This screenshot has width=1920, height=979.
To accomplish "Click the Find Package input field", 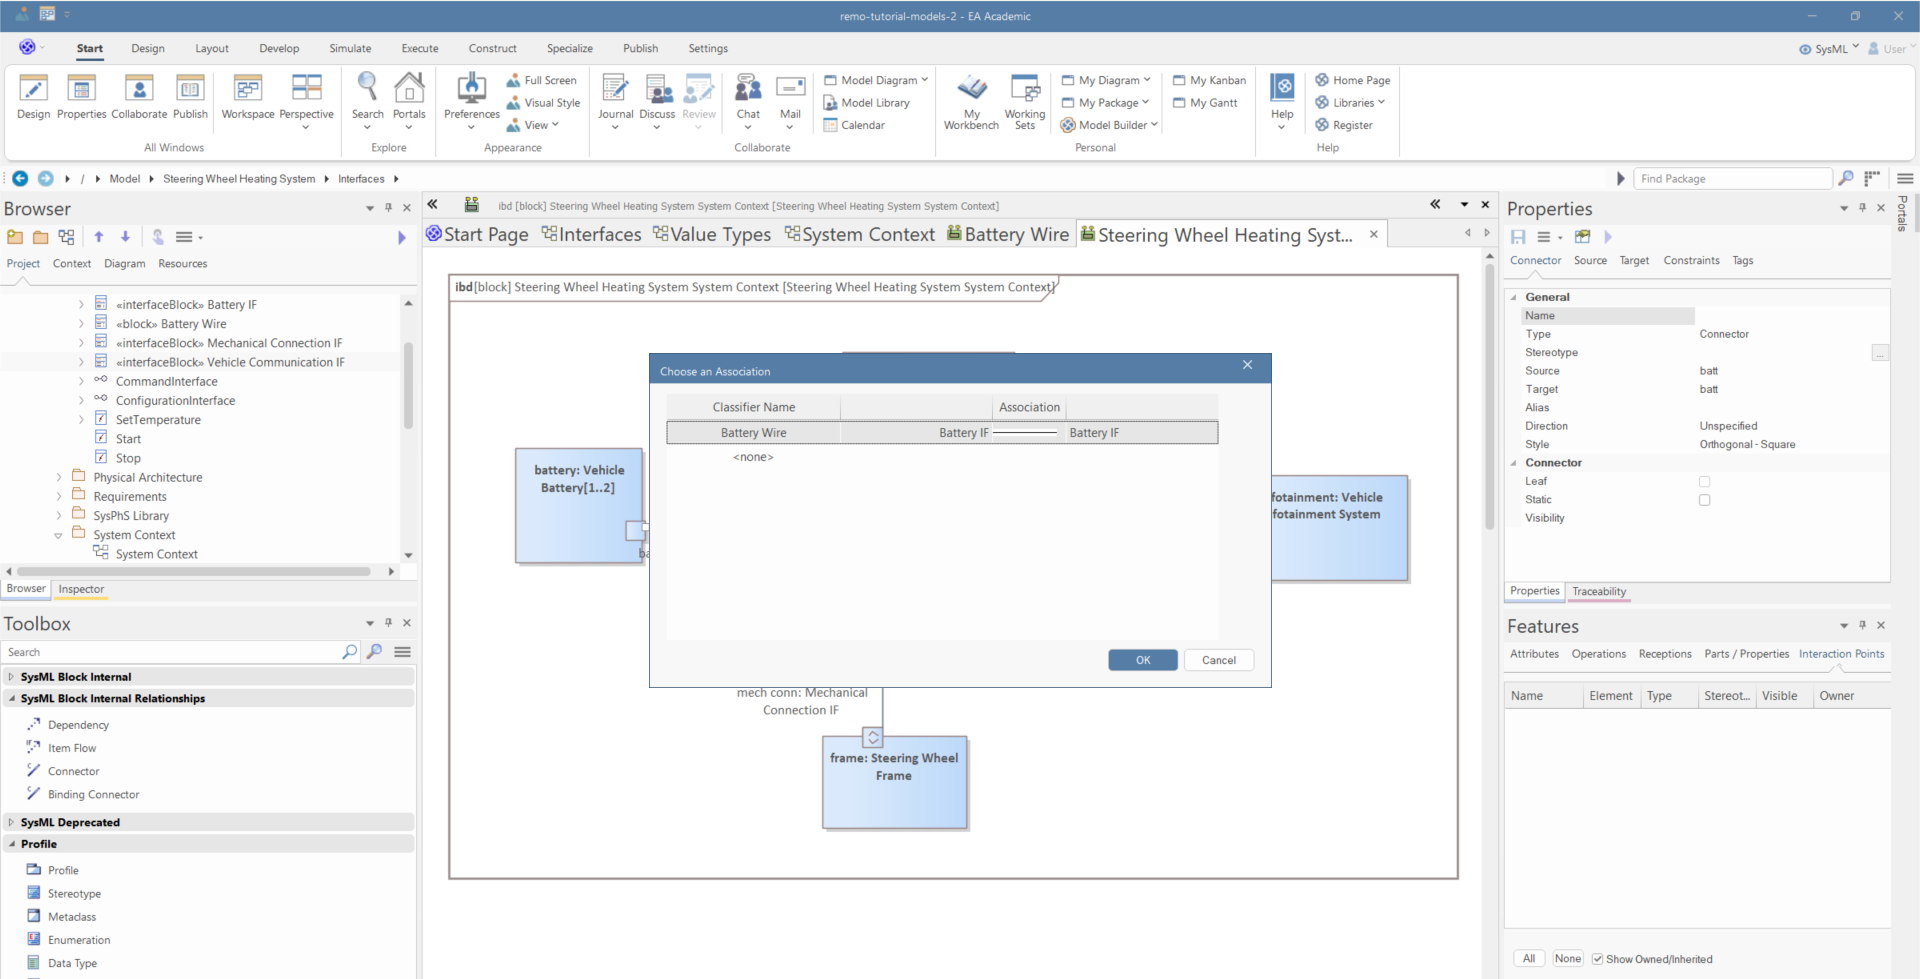I will (1732, 179).
